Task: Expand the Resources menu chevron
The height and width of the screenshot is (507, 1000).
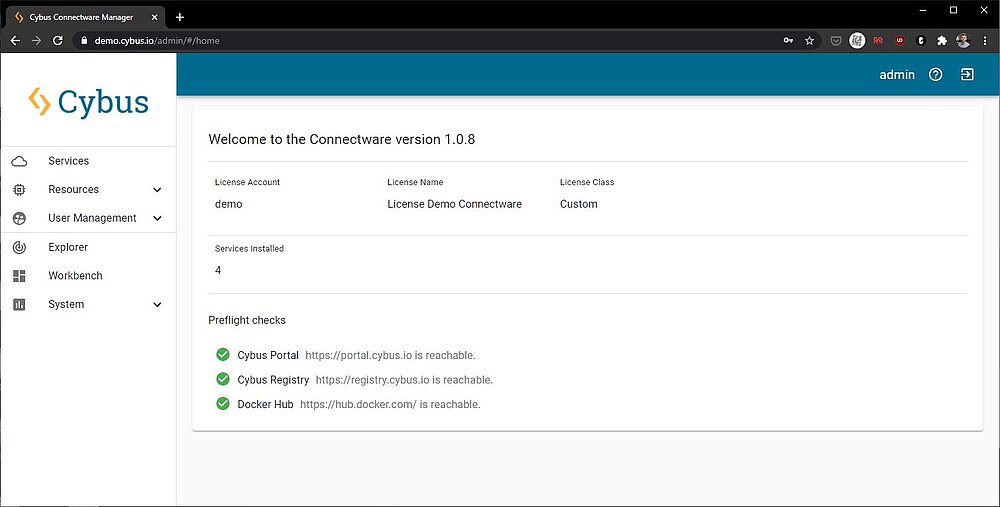Action: (x=157, y=189)
